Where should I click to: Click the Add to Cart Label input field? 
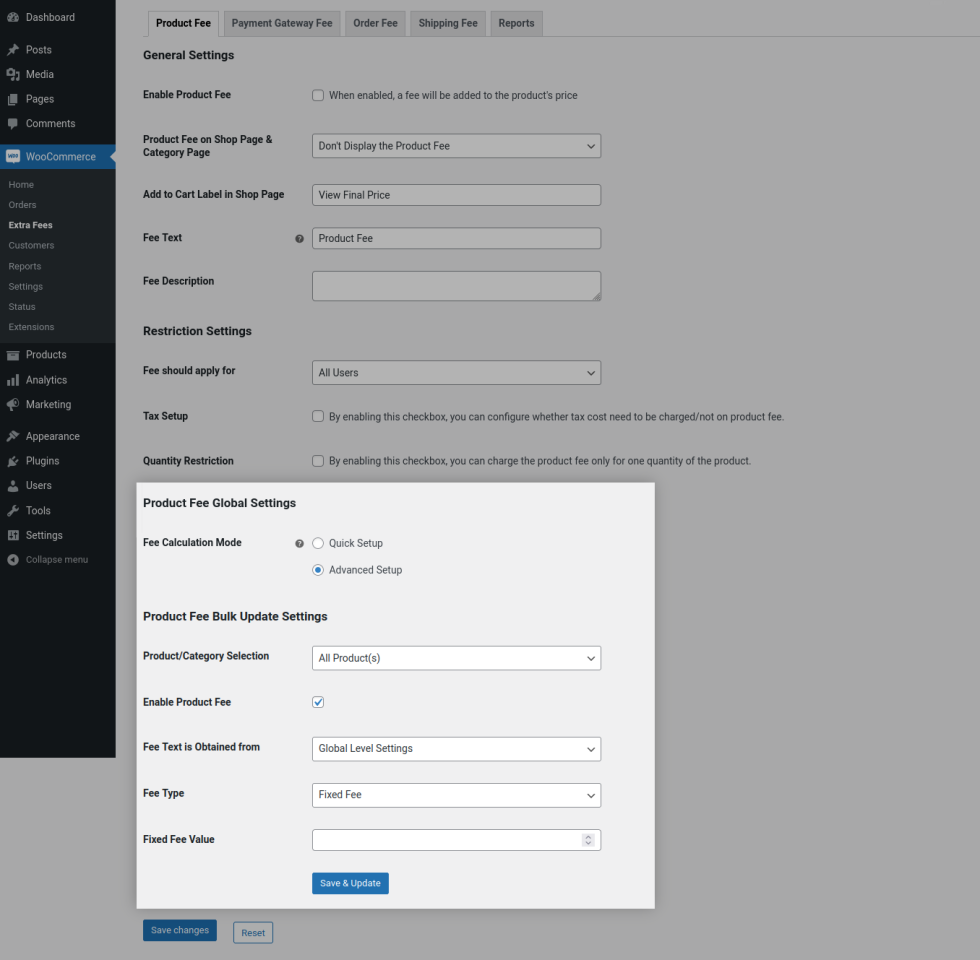pyautogui.click(x=456, y=195)
